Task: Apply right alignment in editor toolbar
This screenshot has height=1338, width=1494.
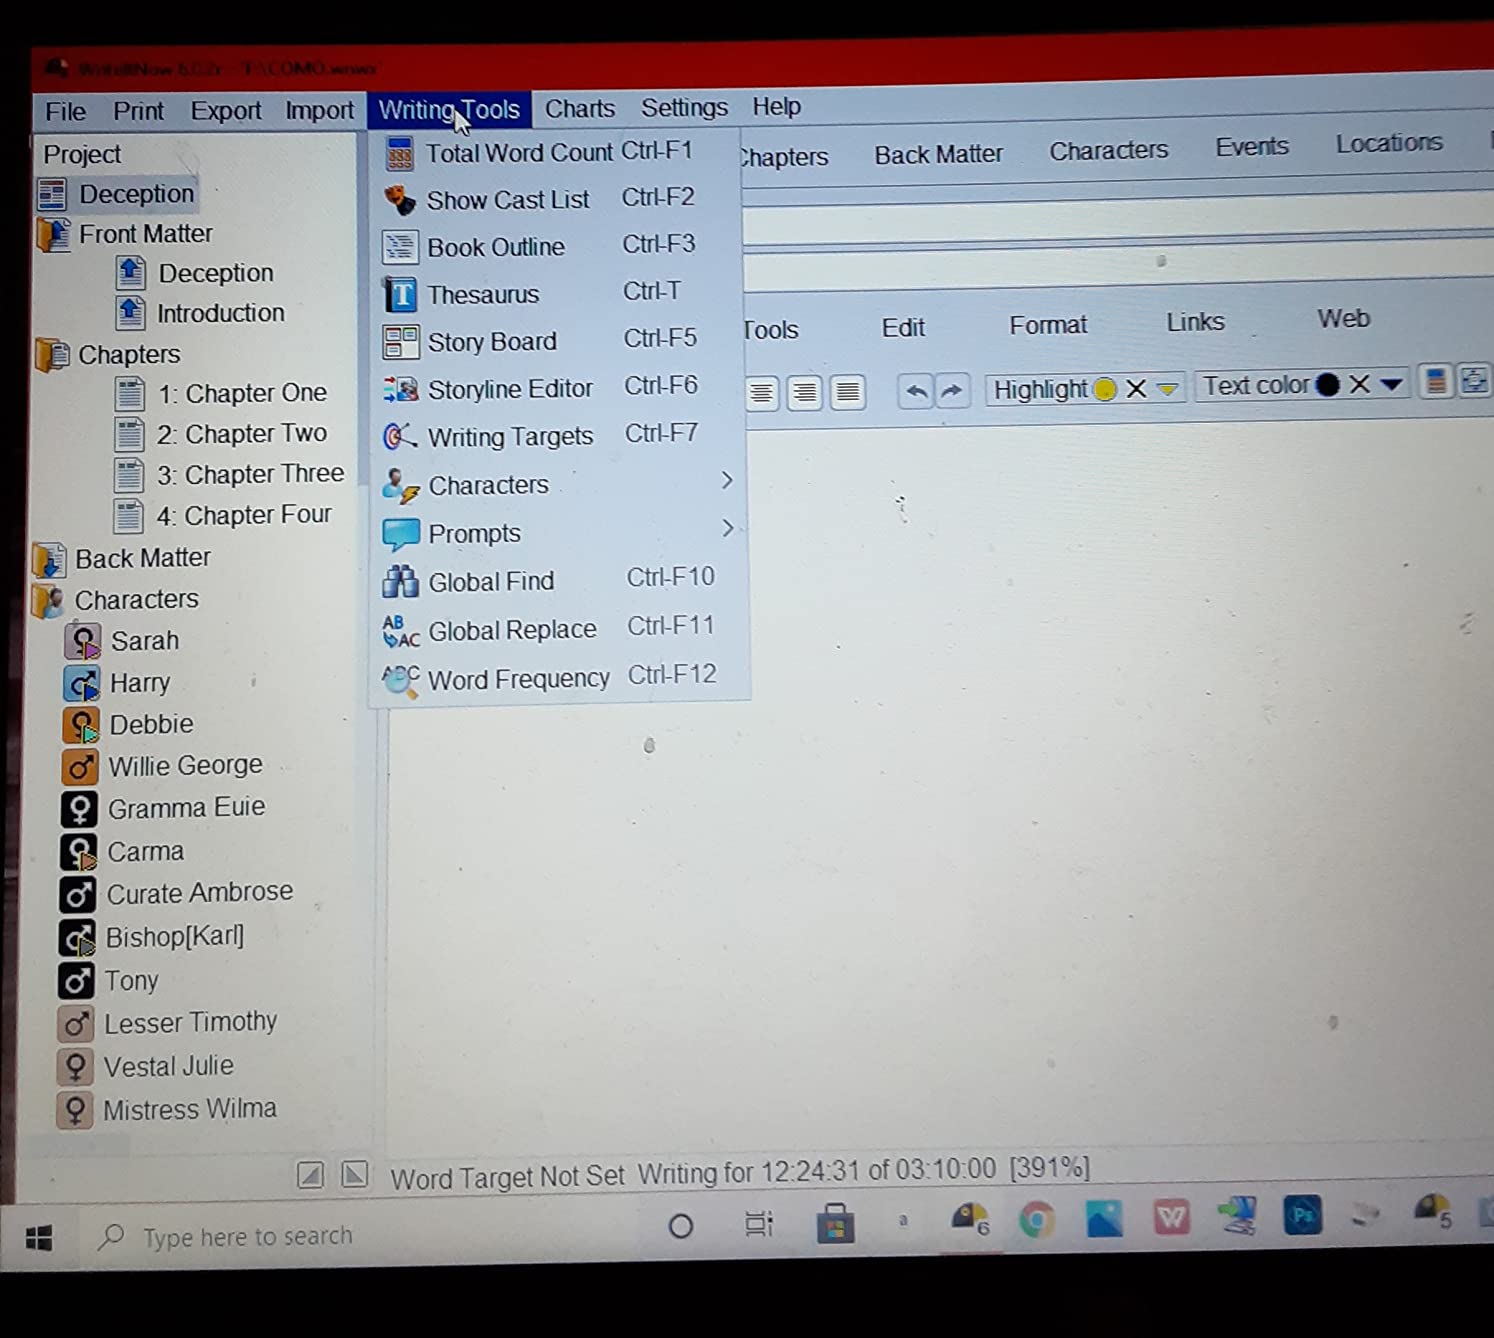Action: point(804,392)
